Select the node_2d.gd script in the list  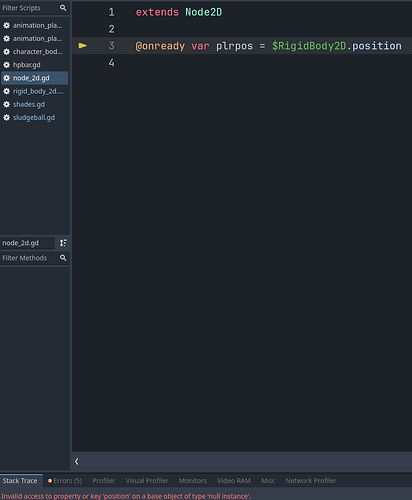point(35,78)
